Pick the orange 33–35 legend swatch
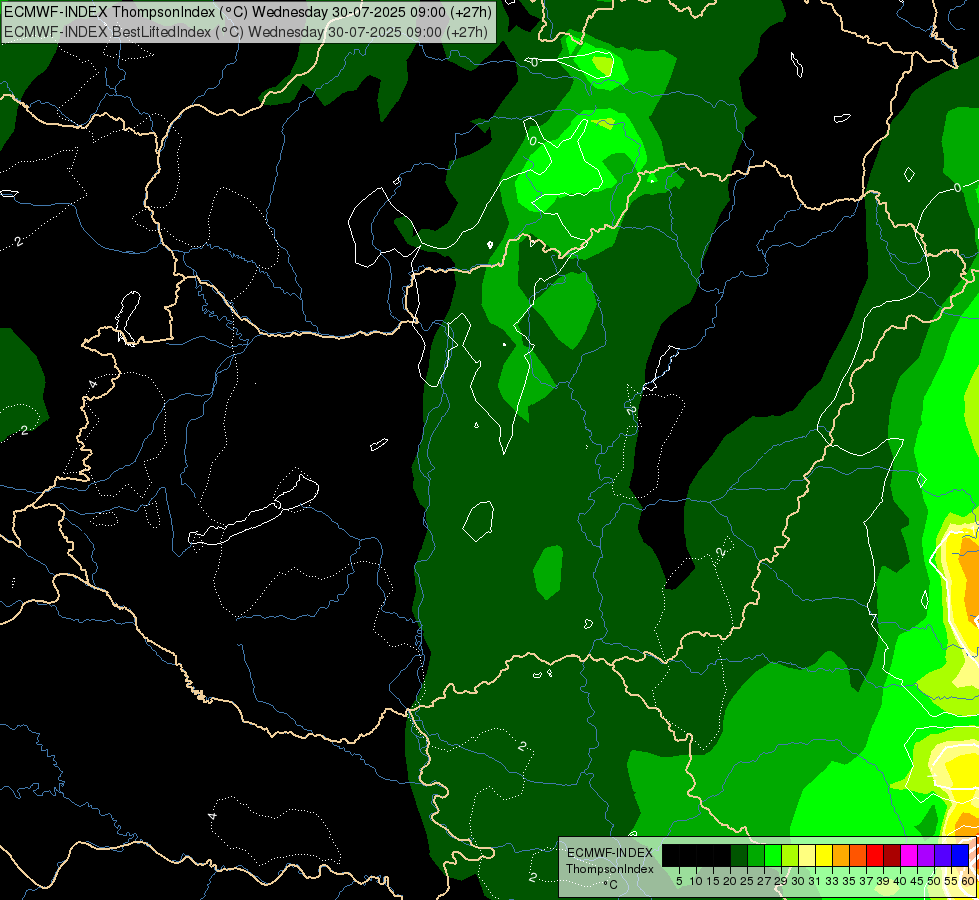This screenshot has height=900, width=979. tap(841, 855)
